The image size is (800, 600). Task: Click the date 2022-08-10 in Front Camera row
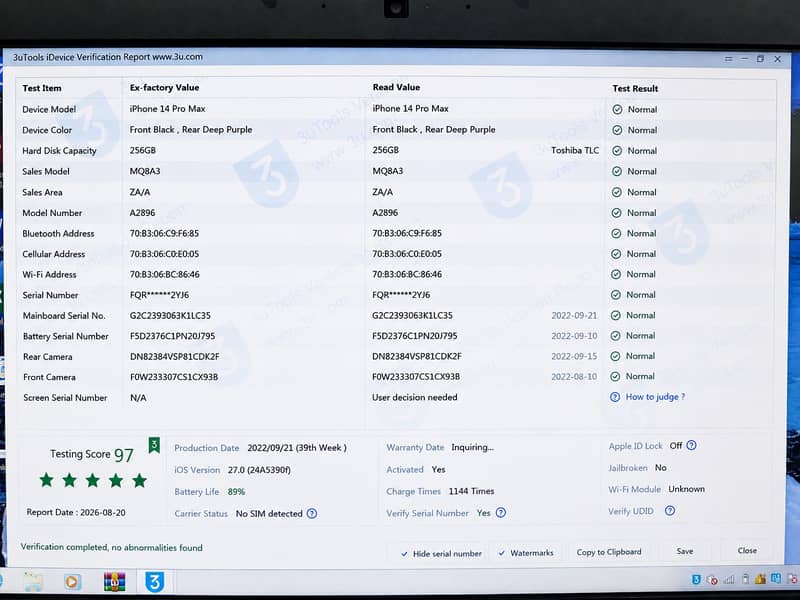[574, 377]
